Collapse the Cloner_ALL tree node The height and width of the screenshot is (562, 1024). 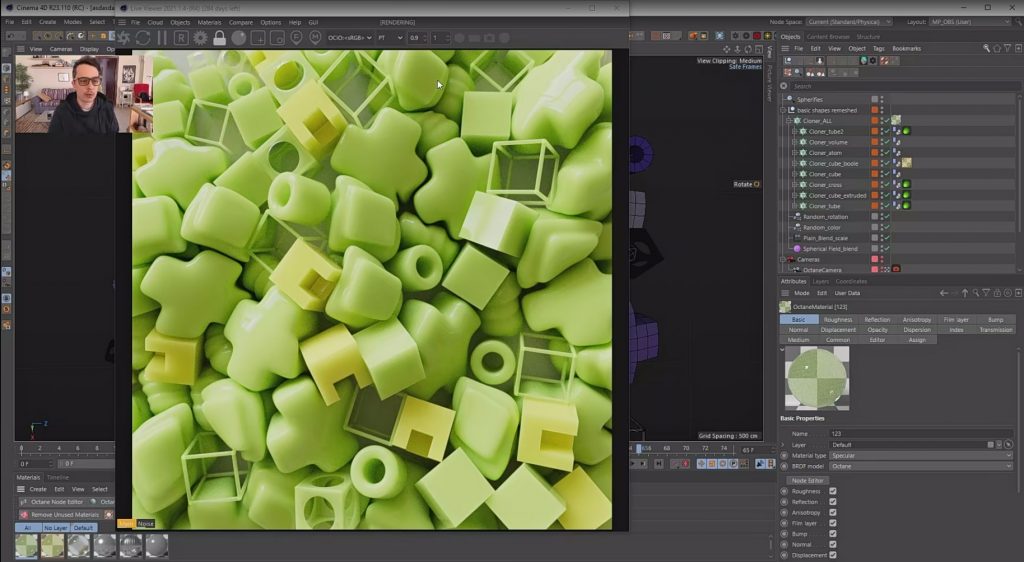pyautogui.click(x=788, y=121)
